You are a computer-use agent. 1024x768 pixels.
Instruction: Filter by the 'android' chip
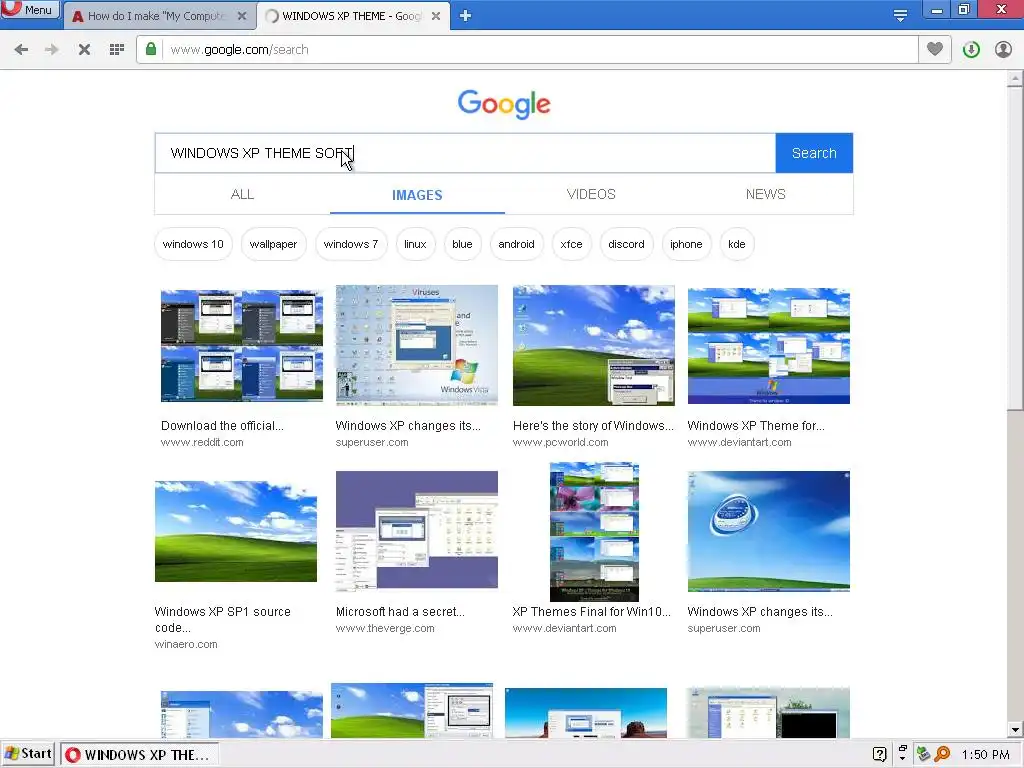[x=516, y=244]
